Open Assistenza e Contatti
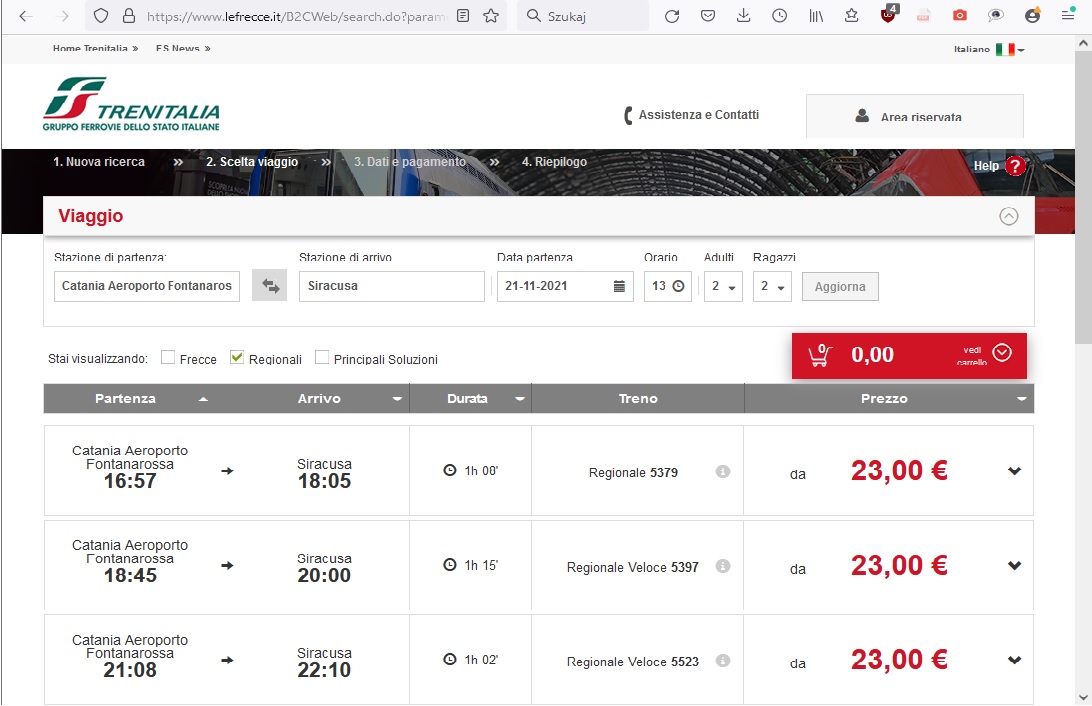 [x=692, y=115]
